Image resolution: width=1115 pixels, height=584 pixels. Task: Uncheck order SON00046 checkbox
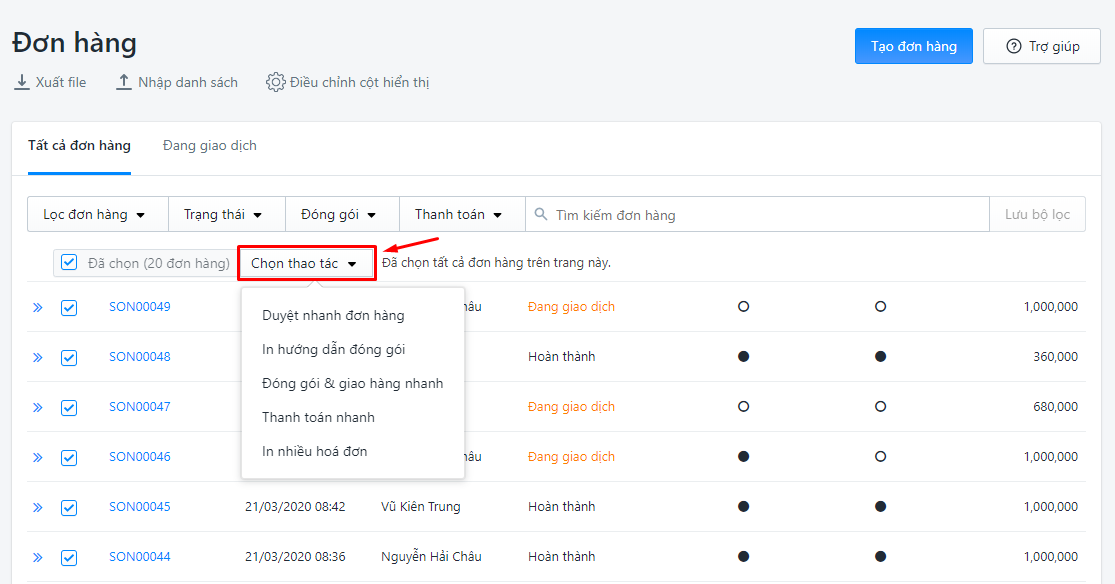(x=69, y=457)
